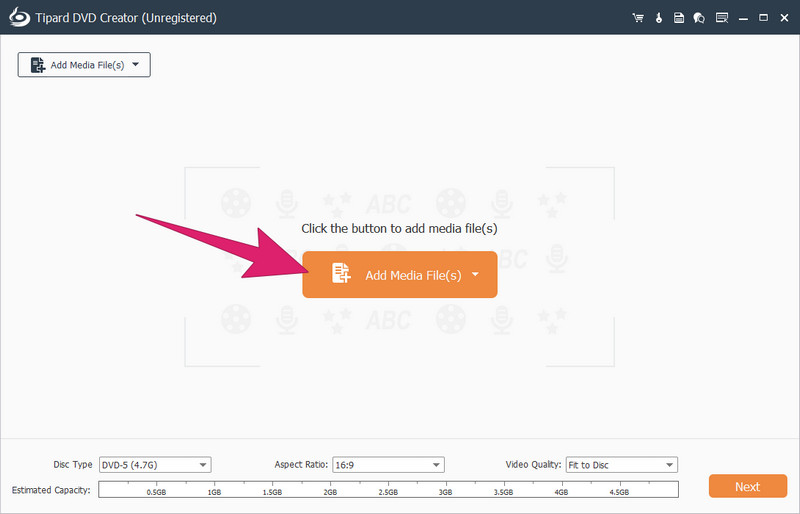Click the Estimated Capacity bar
This screenshot has width=800, height=514.
click(x=388, y=489)
